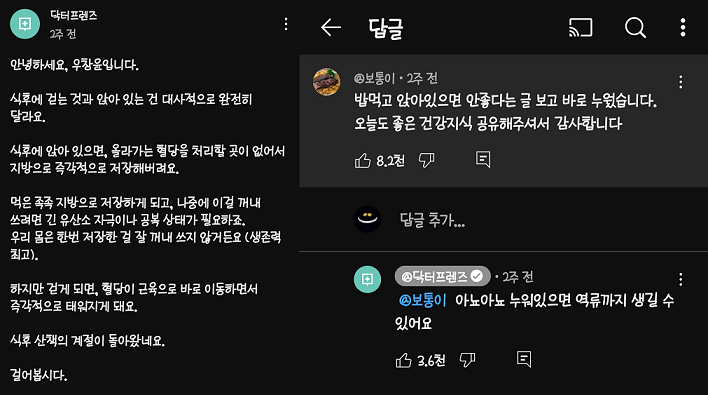
Task: Tap the reply icon under 닥터프렌즈 reply
Action: pos(524,359)
